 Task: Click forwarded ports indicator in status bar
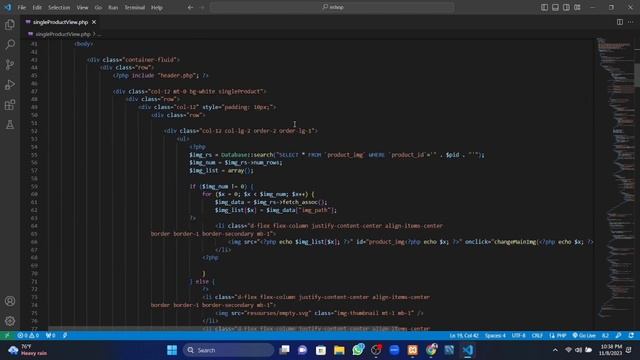51,336
